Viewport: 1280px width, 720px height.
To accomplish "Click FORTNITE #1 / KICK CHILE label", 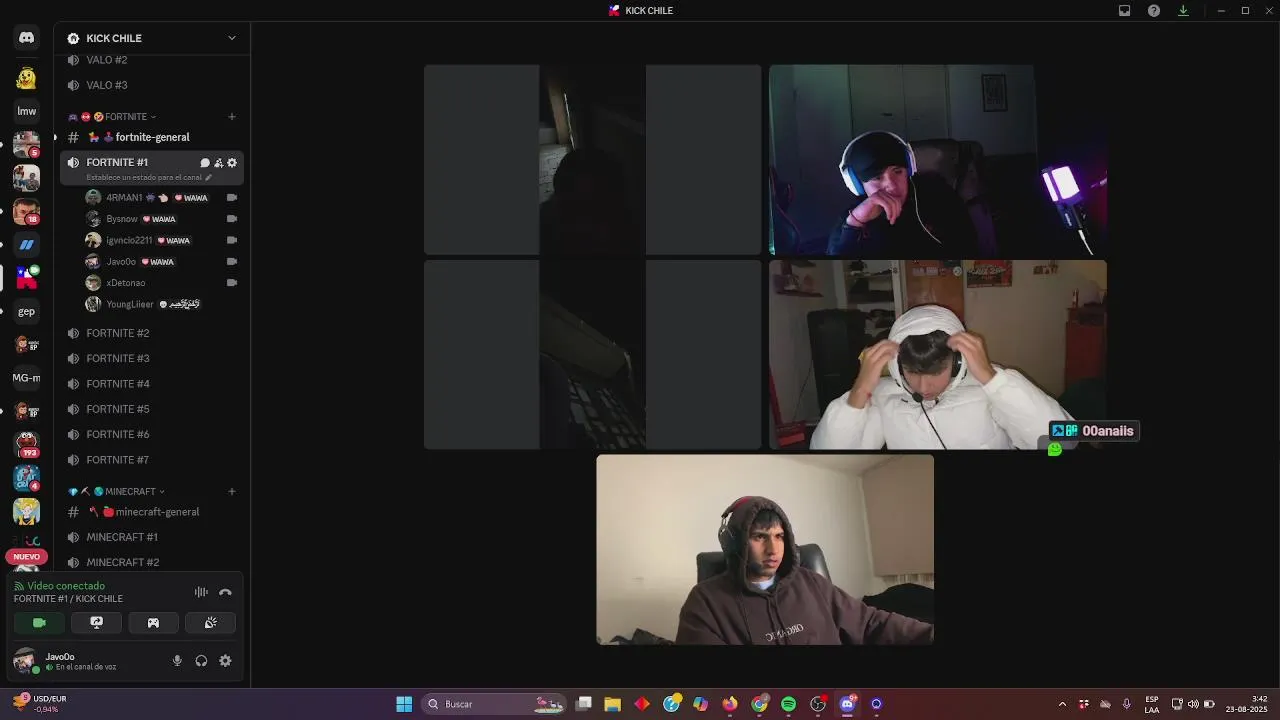I will [x=68, y=599].
